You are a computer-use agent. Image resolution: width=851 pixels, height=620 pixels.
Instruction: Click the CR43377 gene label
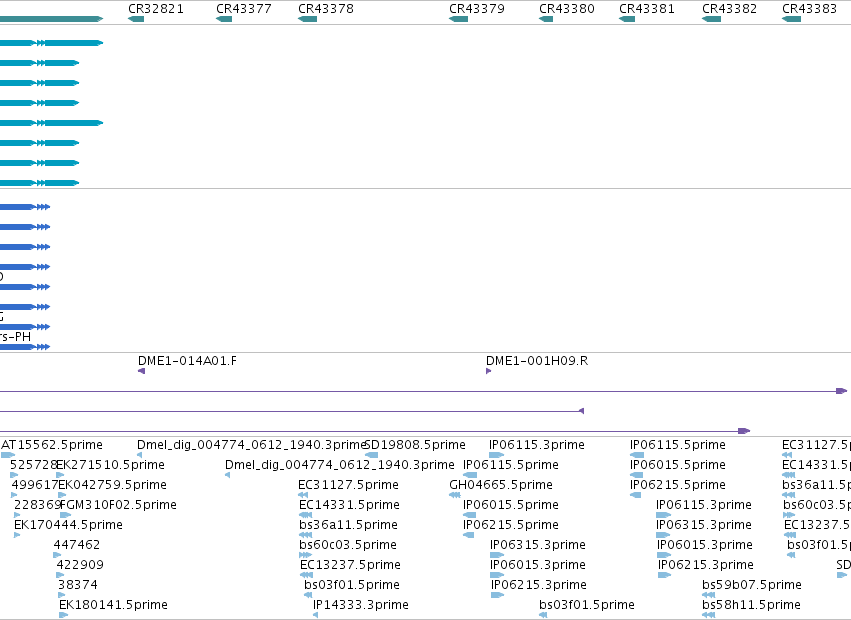click(244, 9)
